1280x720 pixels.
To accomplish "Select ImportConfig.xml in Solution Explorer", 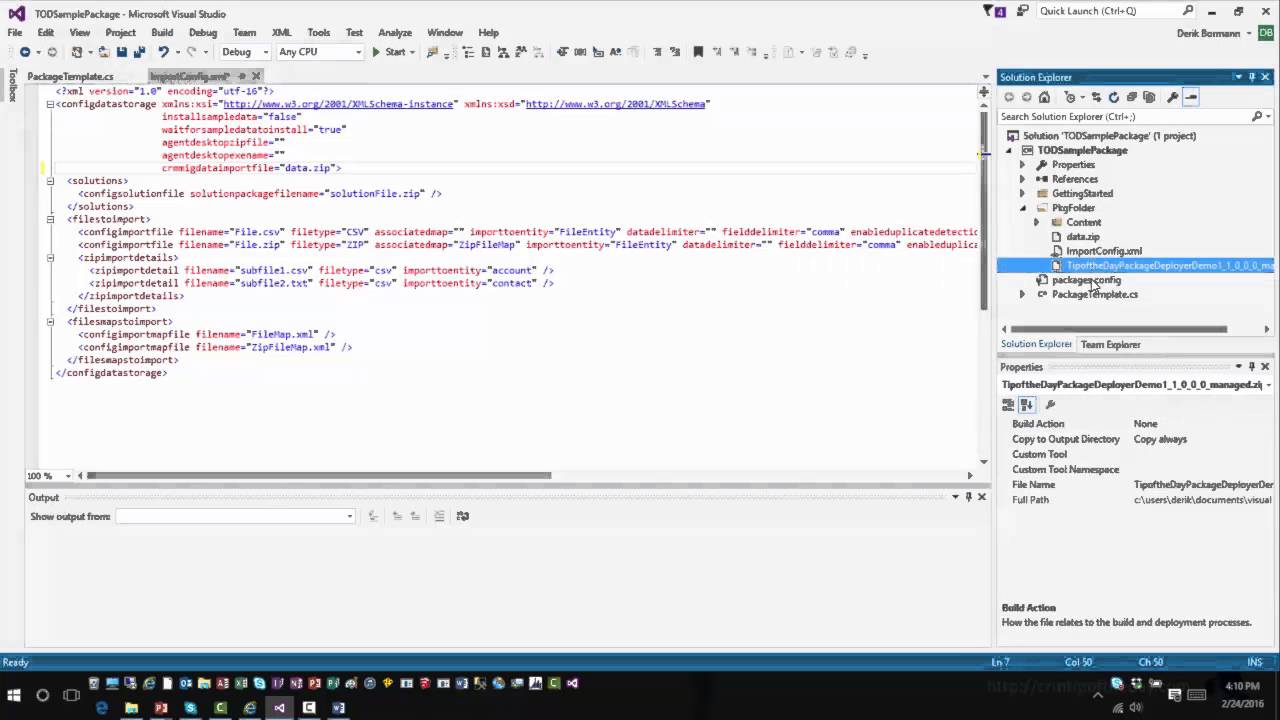I will [1104, 251].
